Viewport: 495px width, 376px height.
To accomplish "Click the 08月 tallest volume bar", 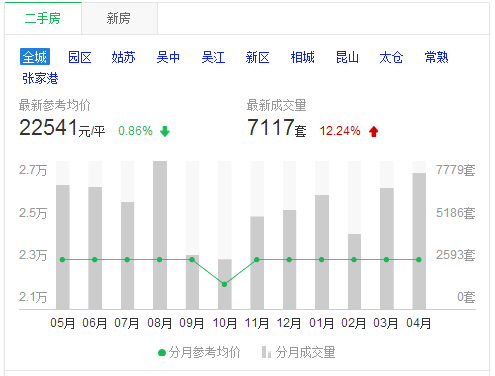I will point(160,235).
